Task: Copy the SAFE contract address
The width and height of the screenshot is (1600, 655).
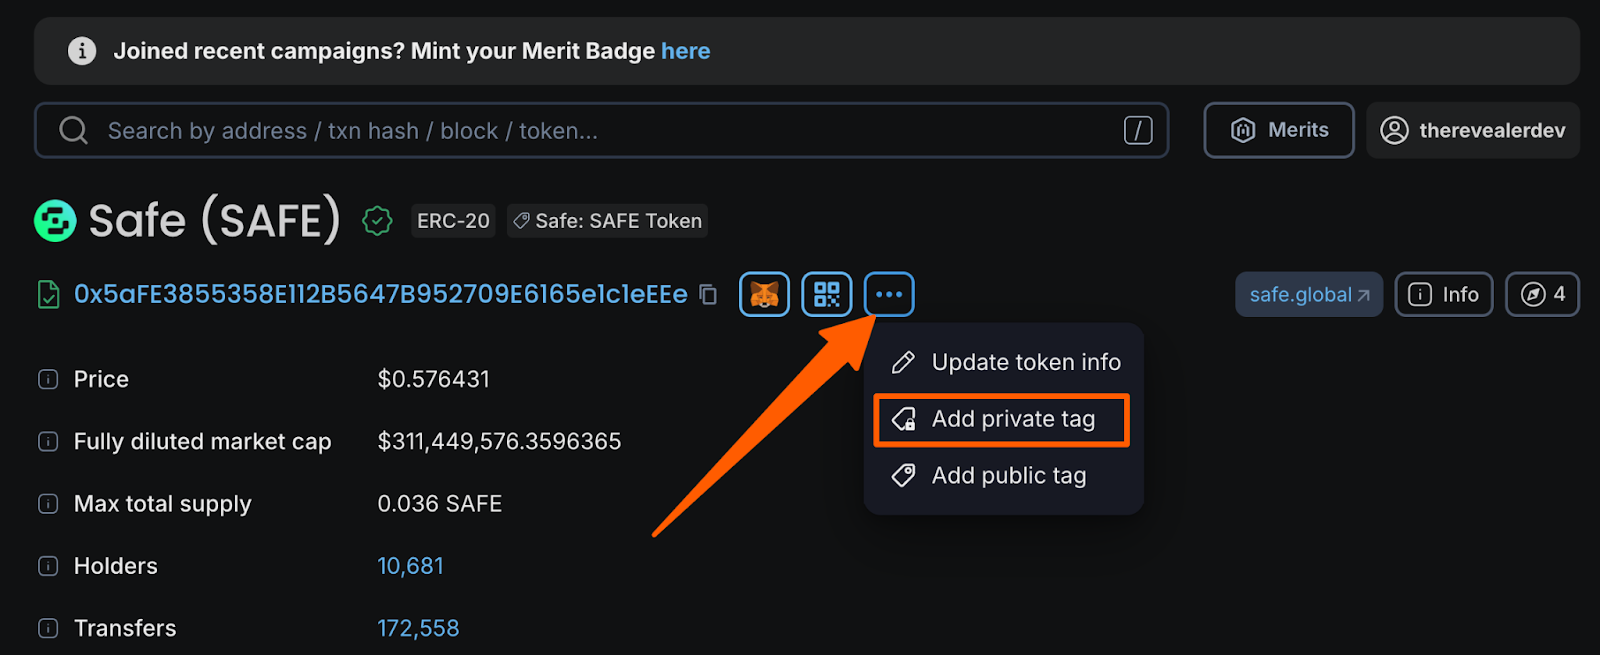Action: (x=708, y=294)
